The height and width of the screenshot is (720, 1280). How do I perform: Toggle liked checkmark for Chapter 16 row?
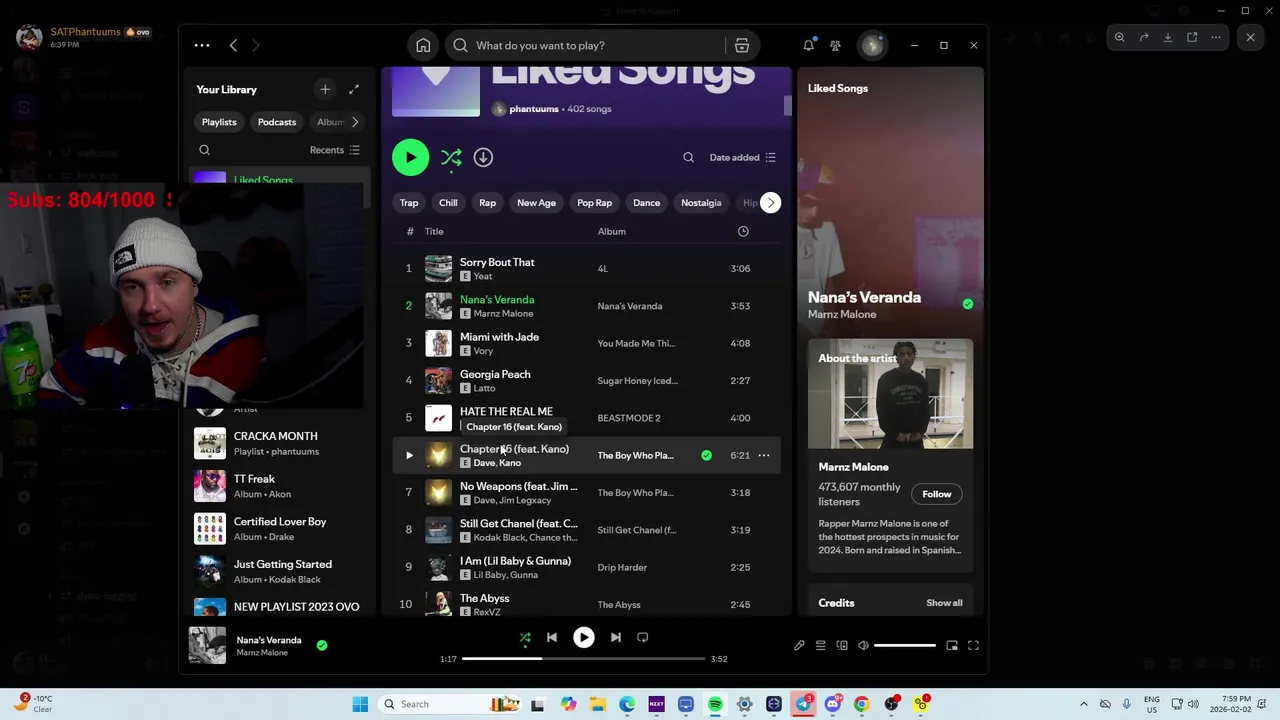coord(706,455)
